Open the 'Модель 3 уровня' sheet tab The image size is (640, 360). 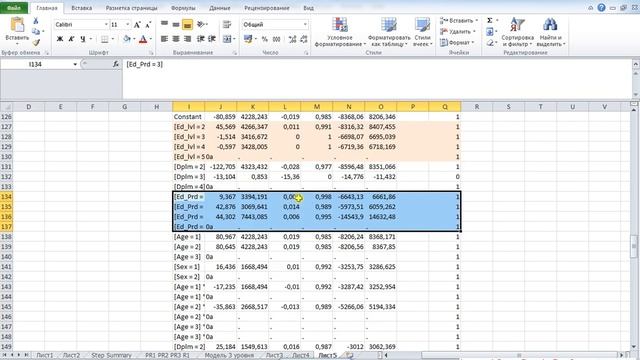[229, 355]
